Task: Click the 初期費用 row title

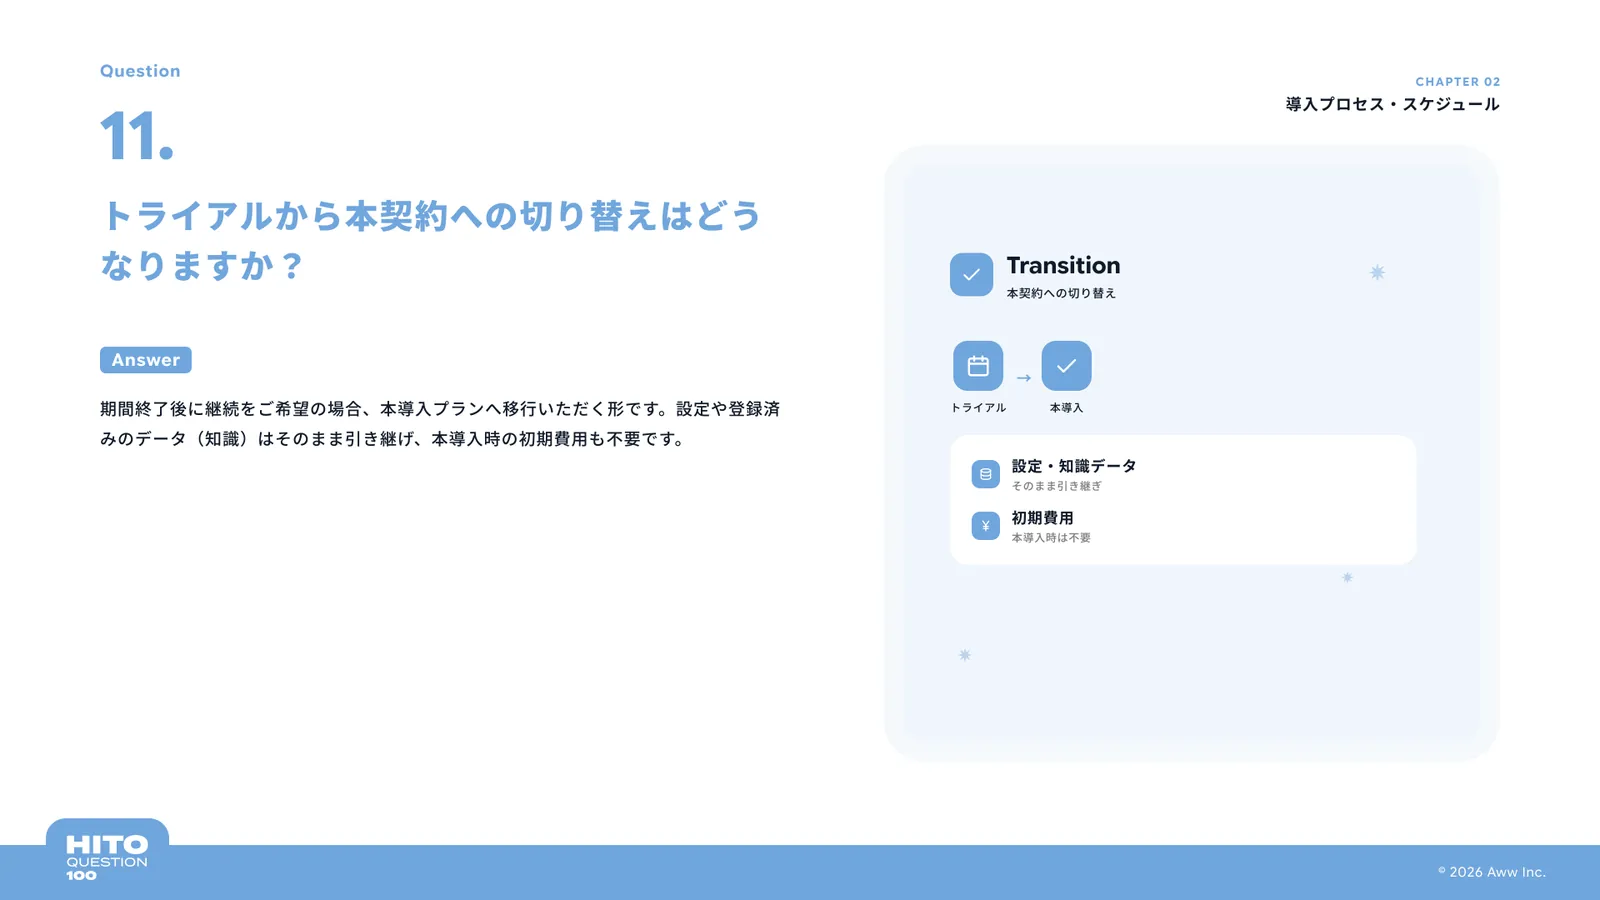Action: pos(1042,518)
